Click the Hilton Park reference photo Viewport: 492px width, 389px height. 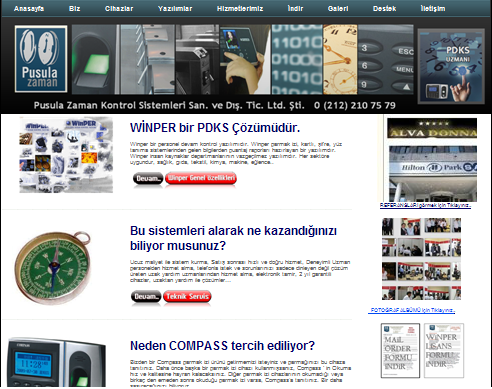433,173
